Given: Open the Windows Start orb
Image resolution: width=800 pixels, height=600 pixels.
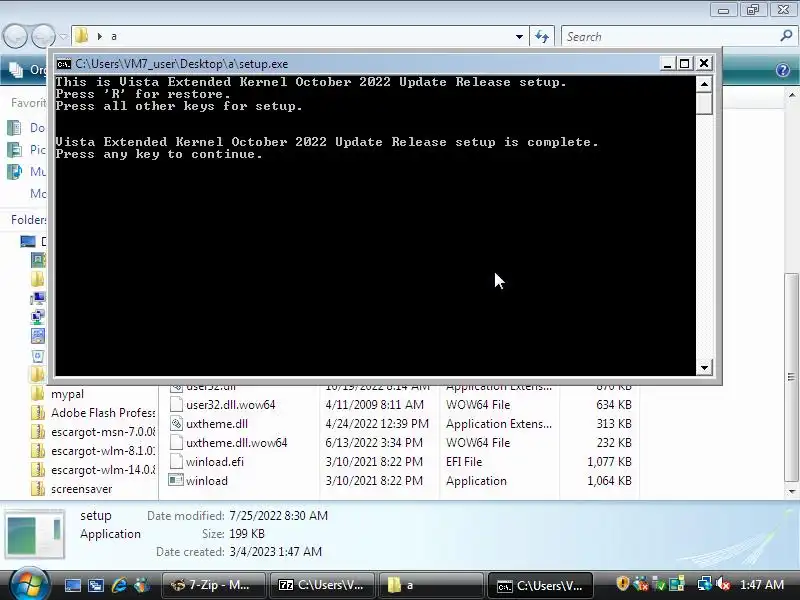Looking at the screenshot, I should coord(29,584).
